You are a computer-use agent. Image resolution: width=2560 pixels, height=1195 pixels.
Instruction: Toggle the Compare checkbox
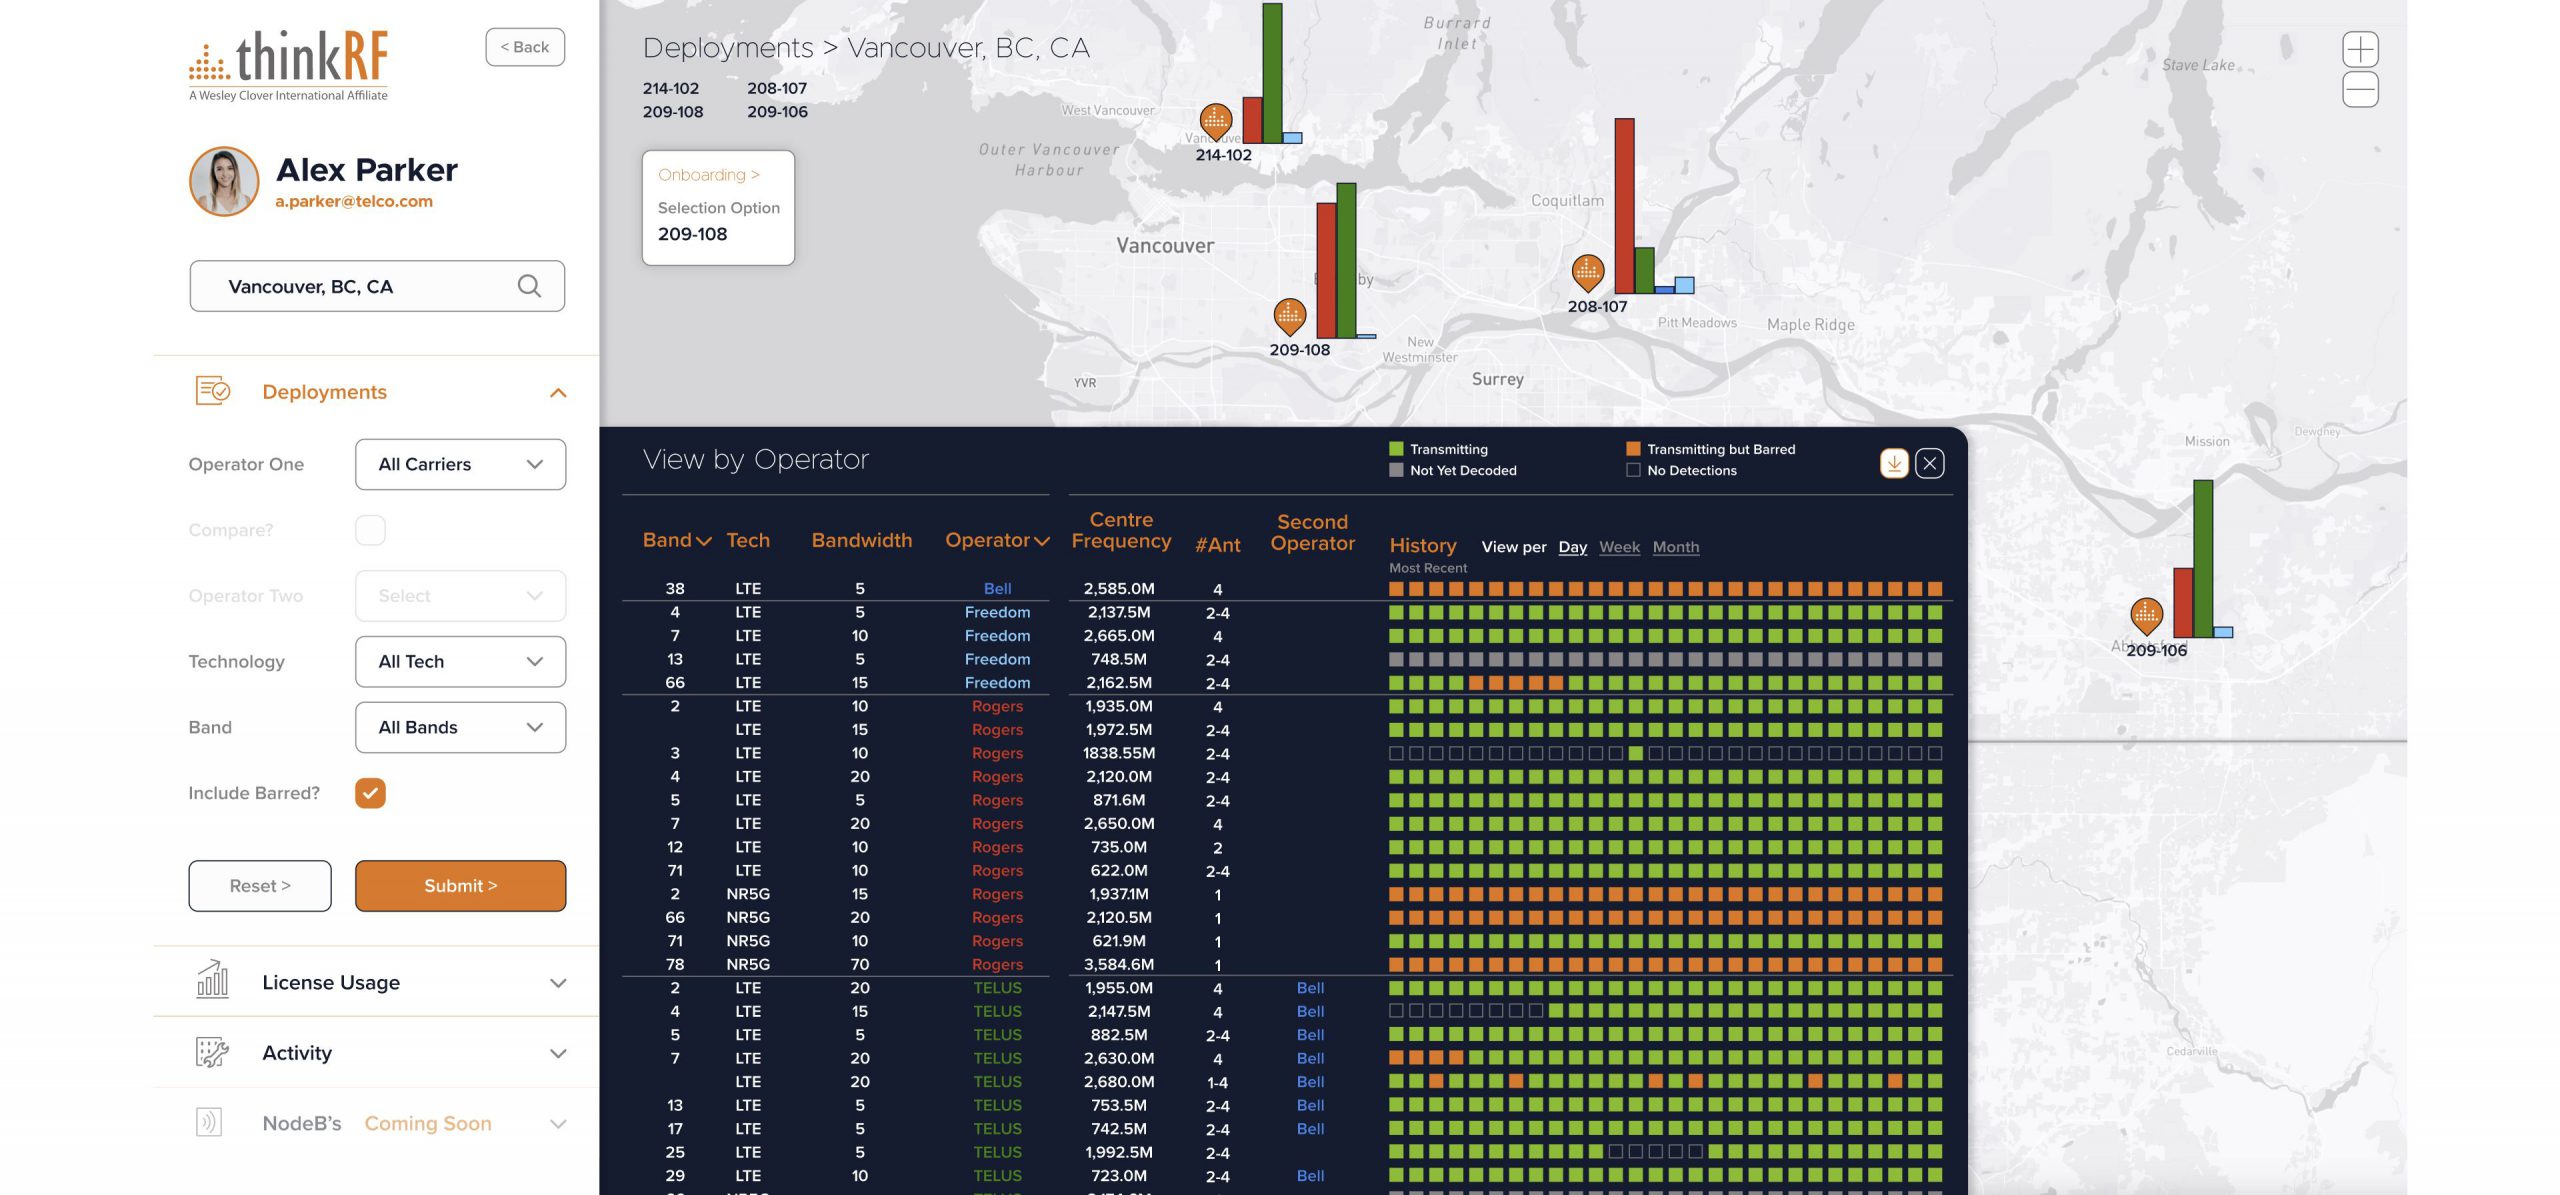pos(370,530)
